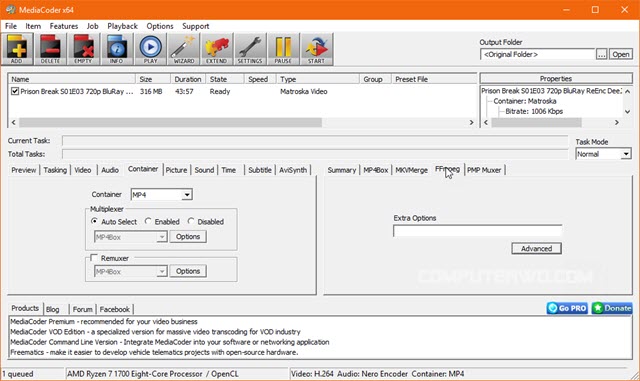
Task: Open the Support menu
Action: pyautogui.click(x=196, y=26)
